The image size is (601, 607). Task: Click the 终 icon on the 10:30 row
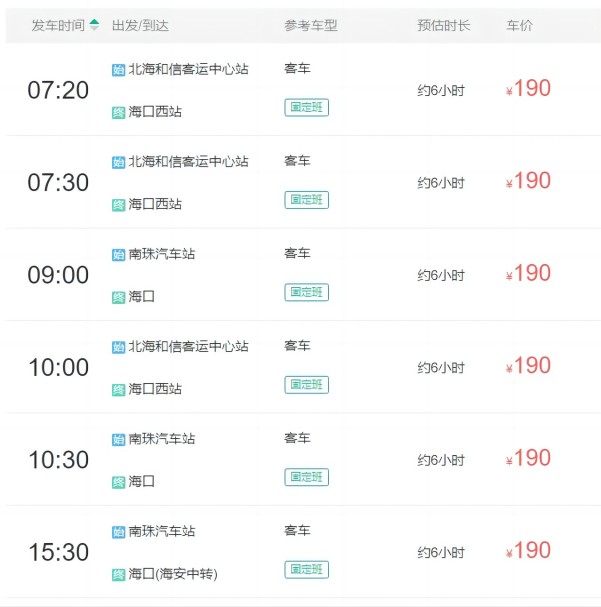coord(118,482)
